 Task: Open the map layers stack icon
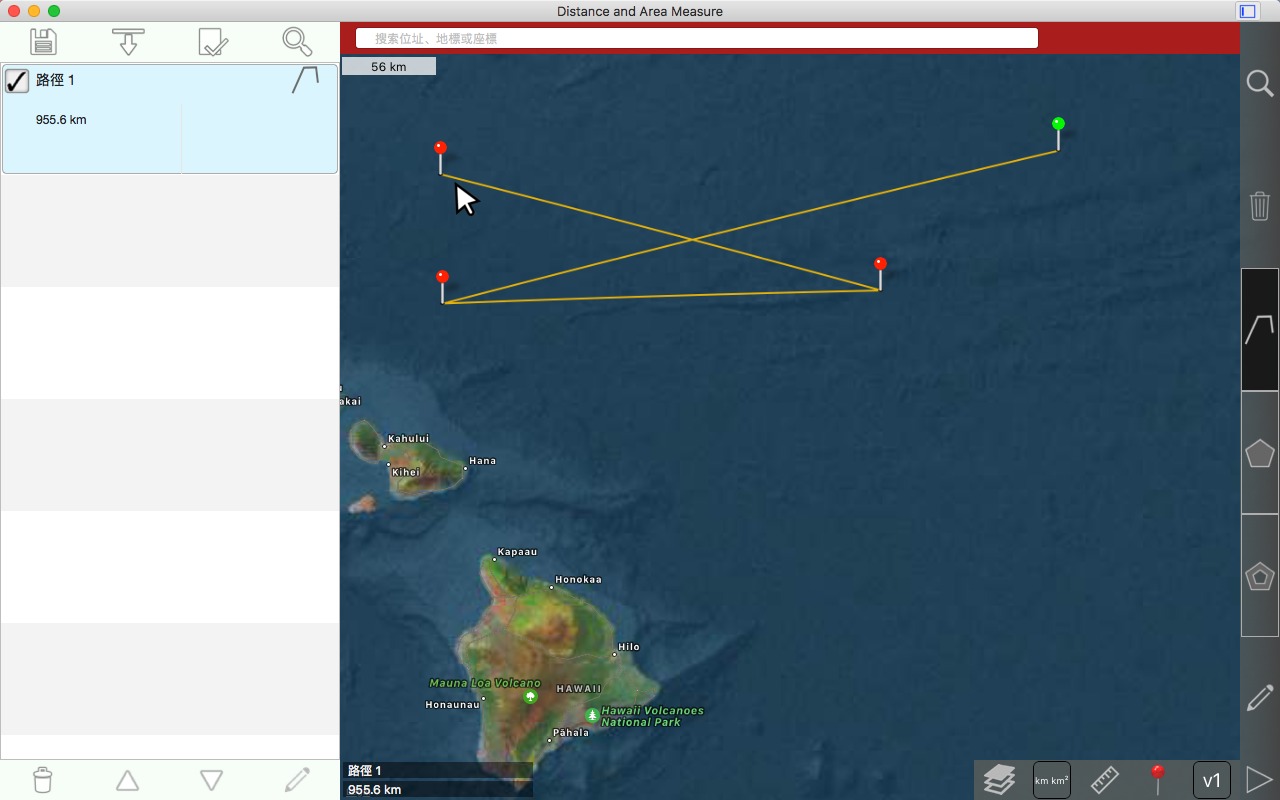(x=999, y=779)
